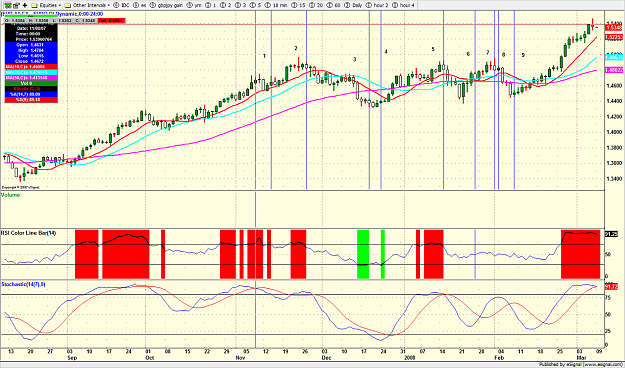This screenshot has height=368, width=625.
Task: Click the Nov label on date axis
Action: click(240, 358)
